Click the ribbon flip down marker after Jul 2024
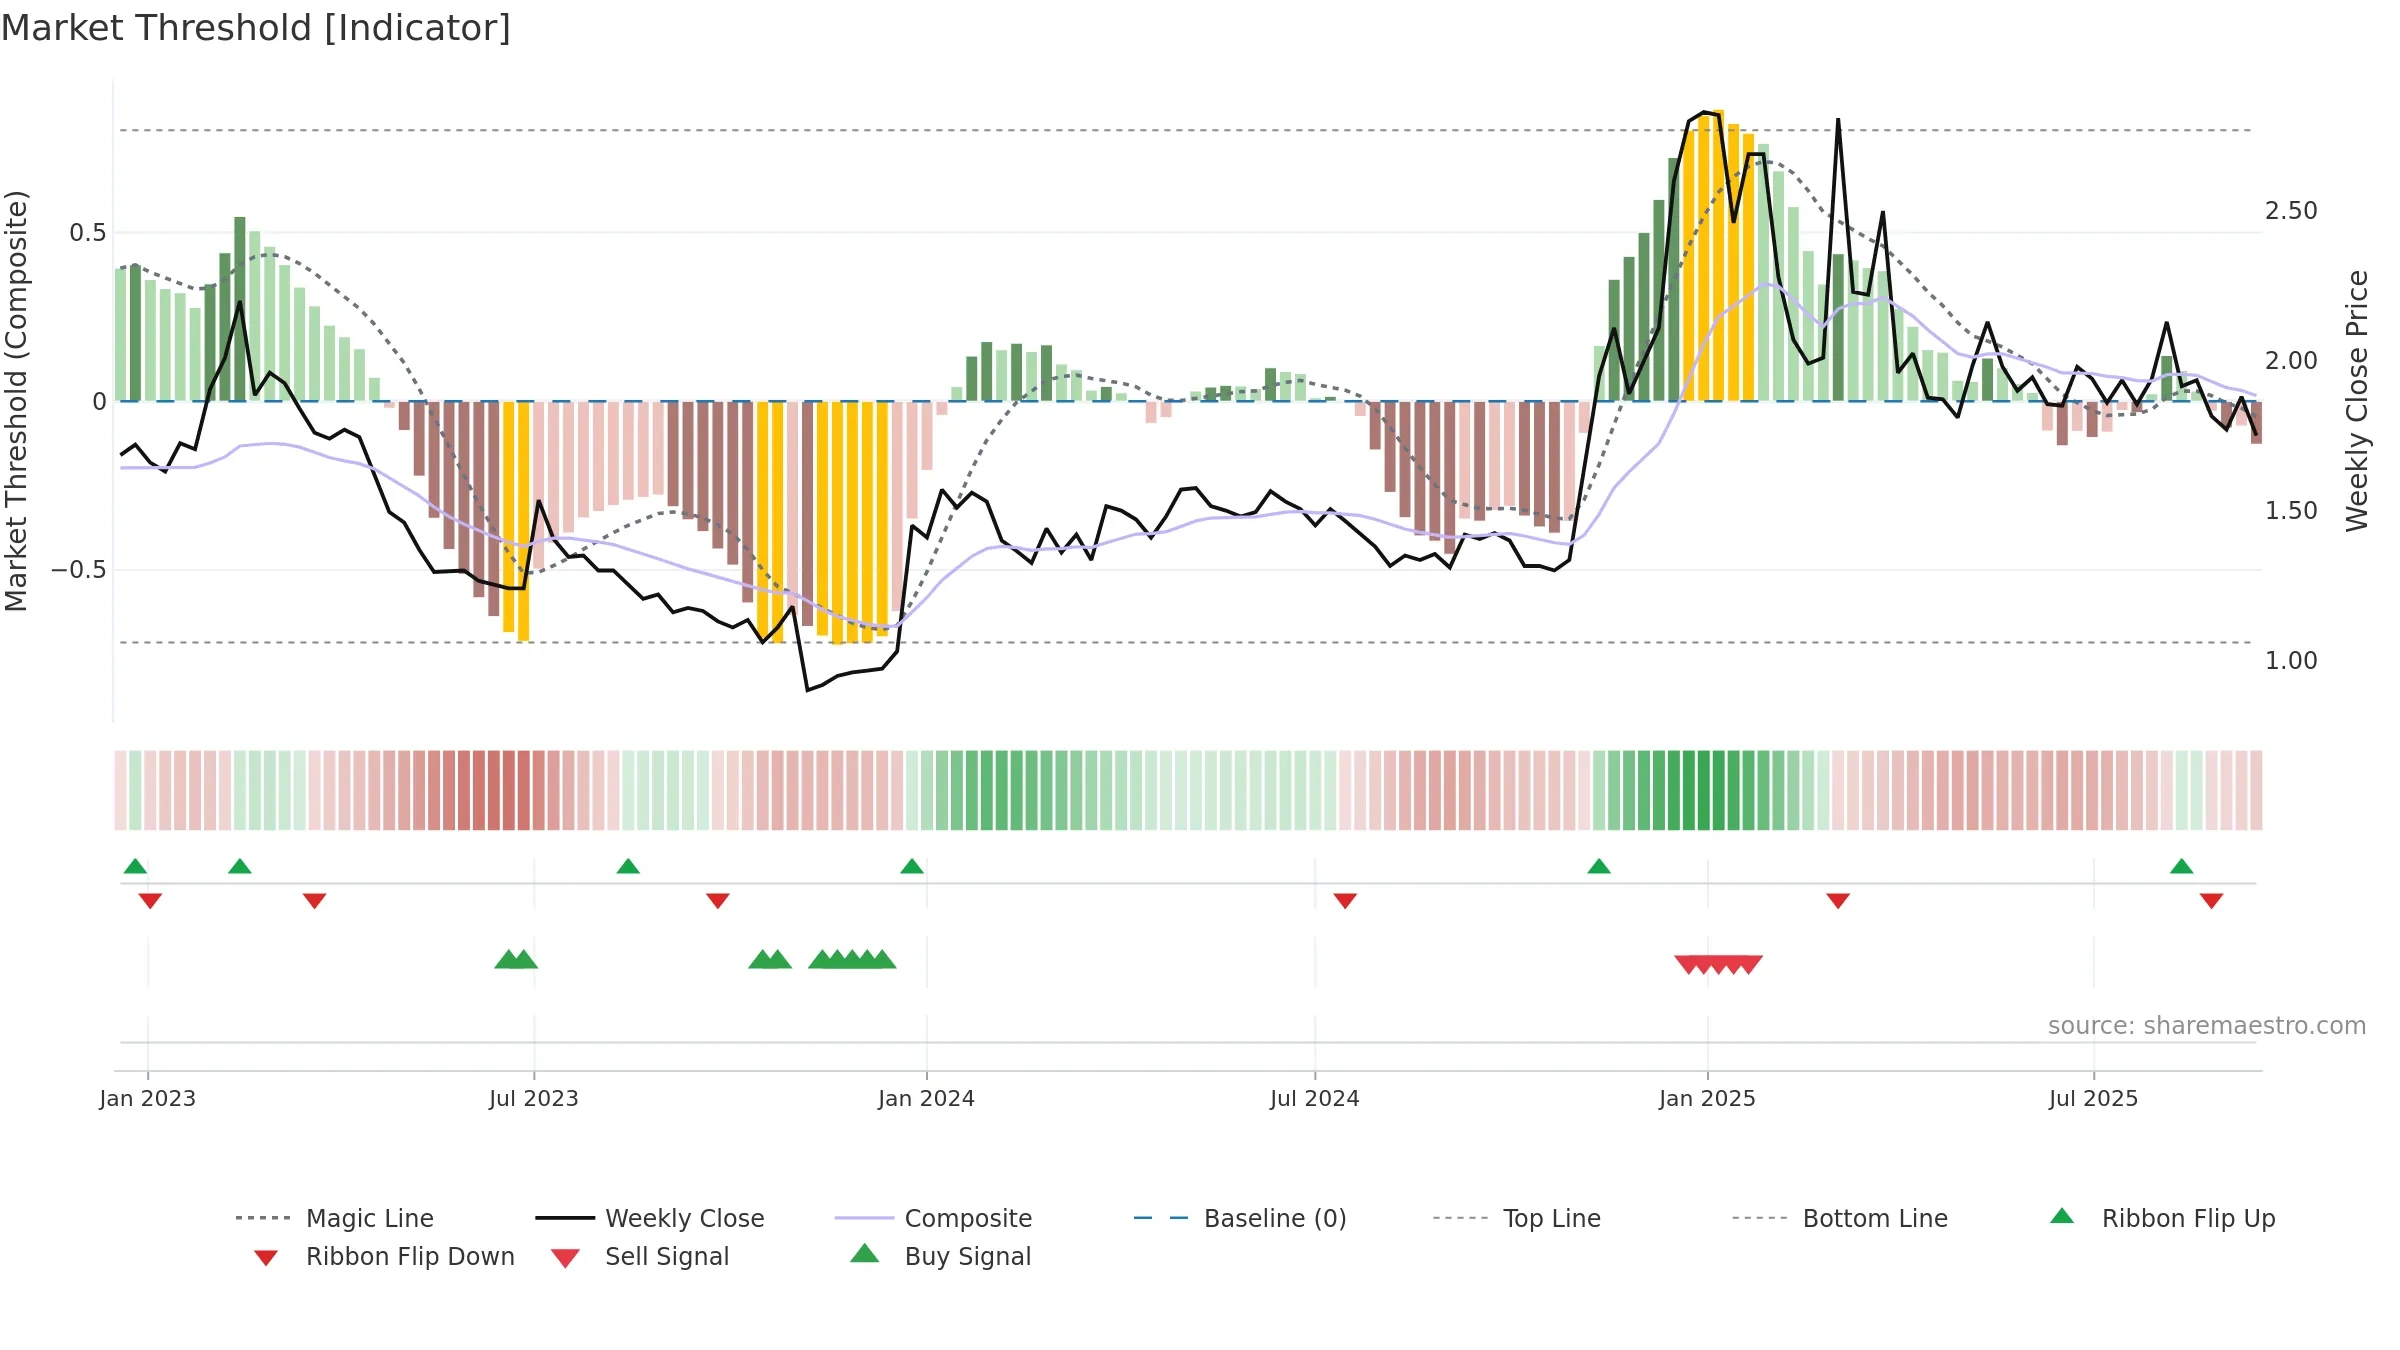The image size is (2400, 1350). click(1345, 901)
